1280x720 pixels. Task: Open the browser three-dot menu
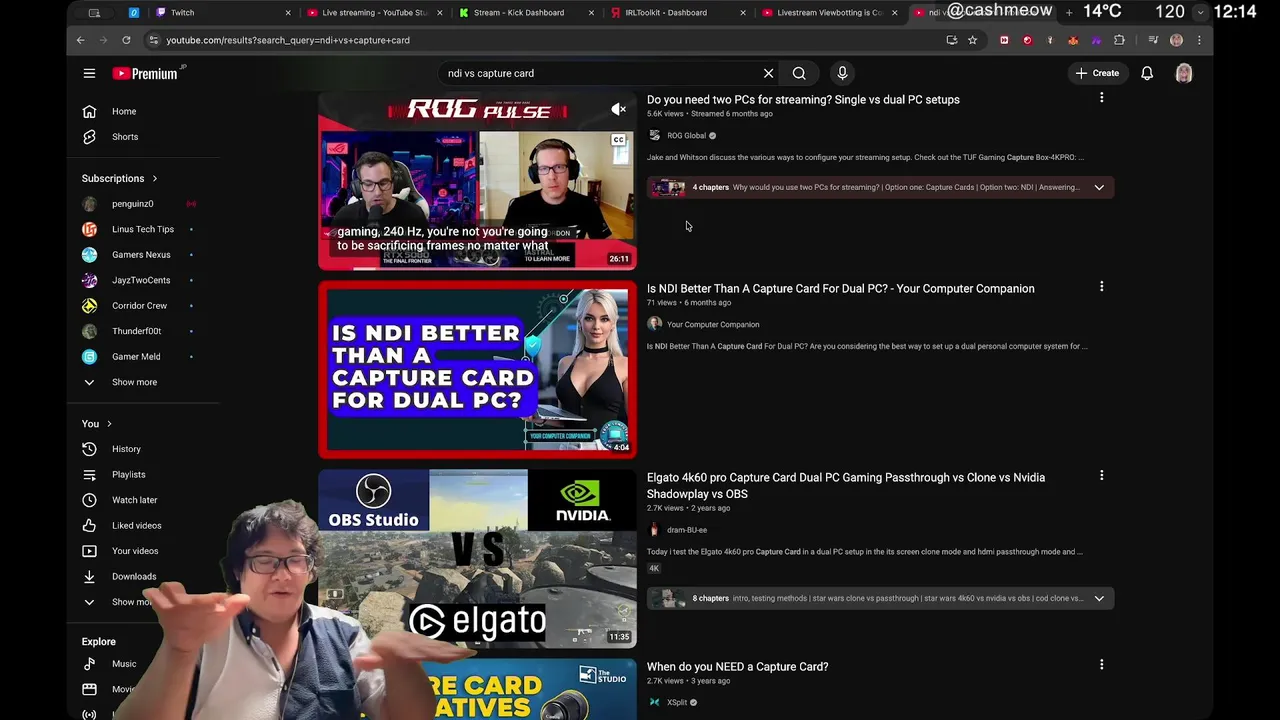click(x=1199, y=40)
